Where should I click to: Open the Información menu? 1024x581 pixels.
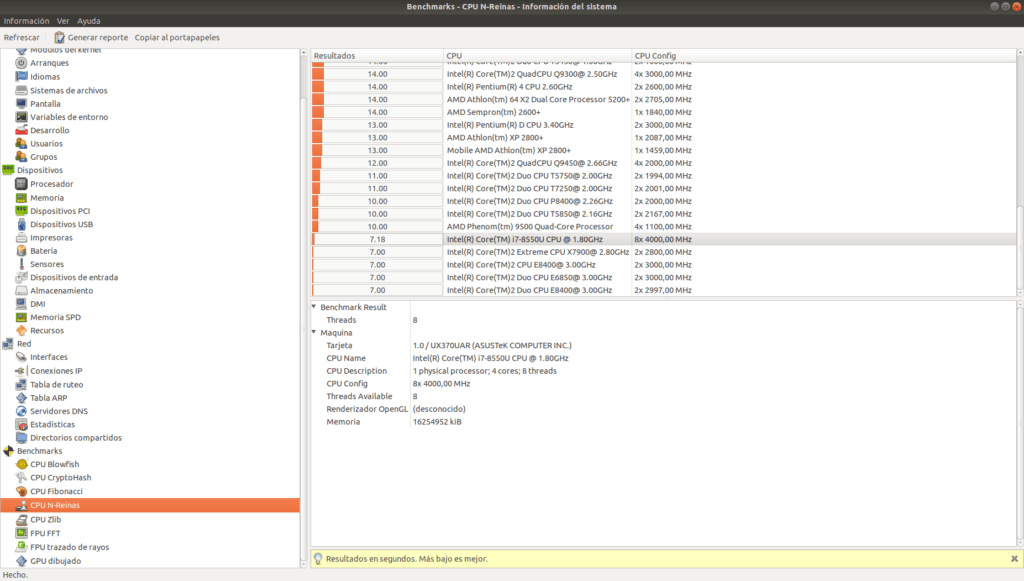click(x=26, y=20)
